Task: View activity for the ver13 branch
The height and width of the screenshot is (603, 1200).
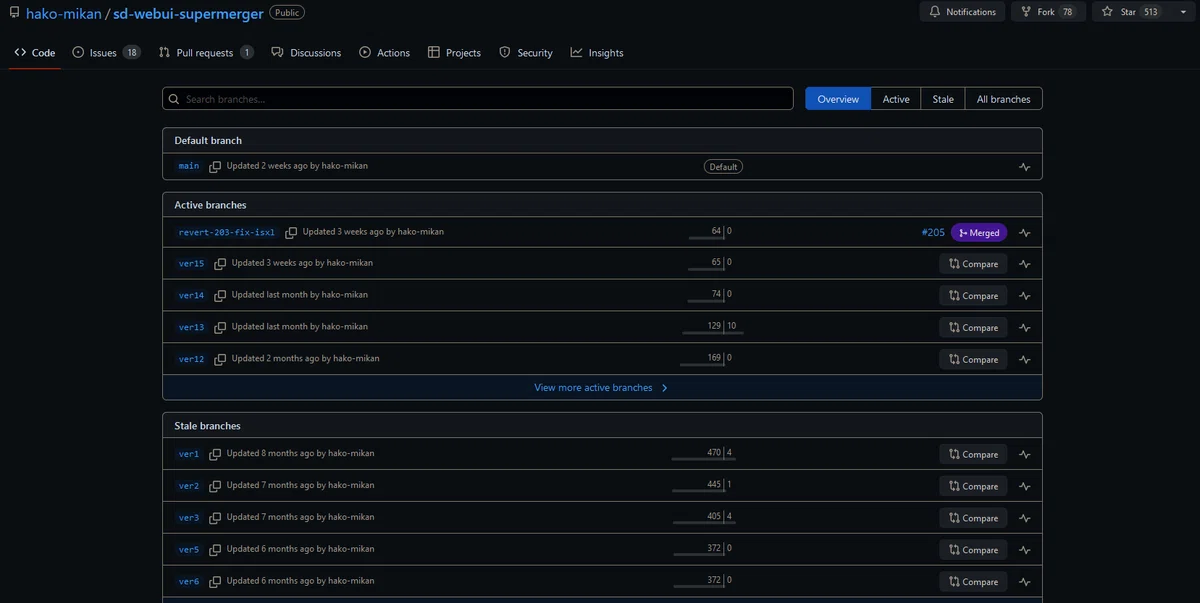Action: click(1024, 328)
